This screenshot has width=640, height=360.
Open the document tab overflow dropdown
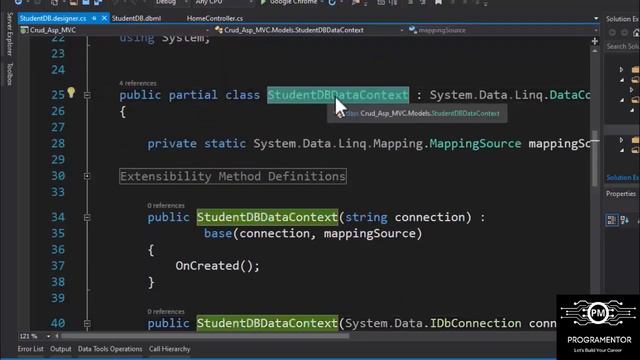click(x=596, y=18)
